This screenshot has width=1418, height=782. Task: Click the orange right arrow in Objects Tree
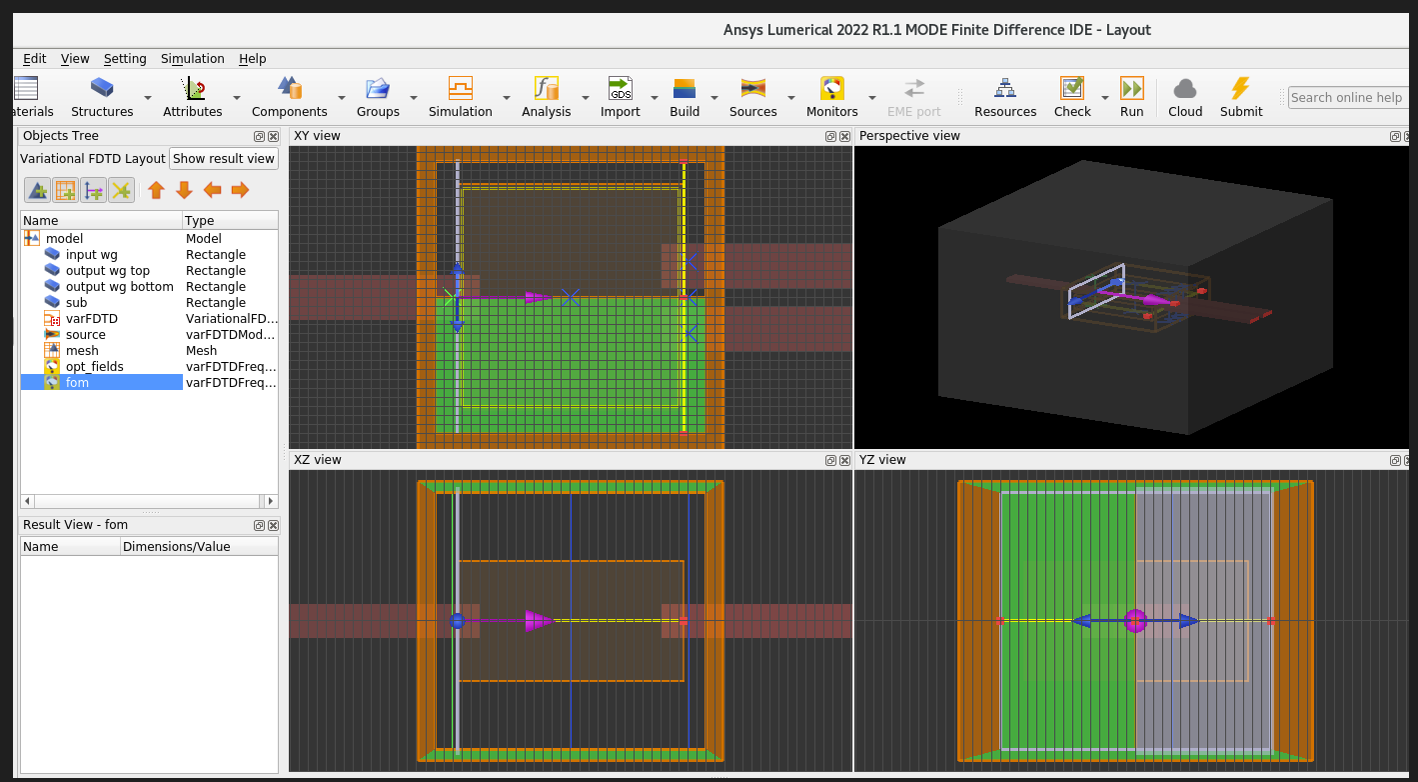tap(240, 190)
